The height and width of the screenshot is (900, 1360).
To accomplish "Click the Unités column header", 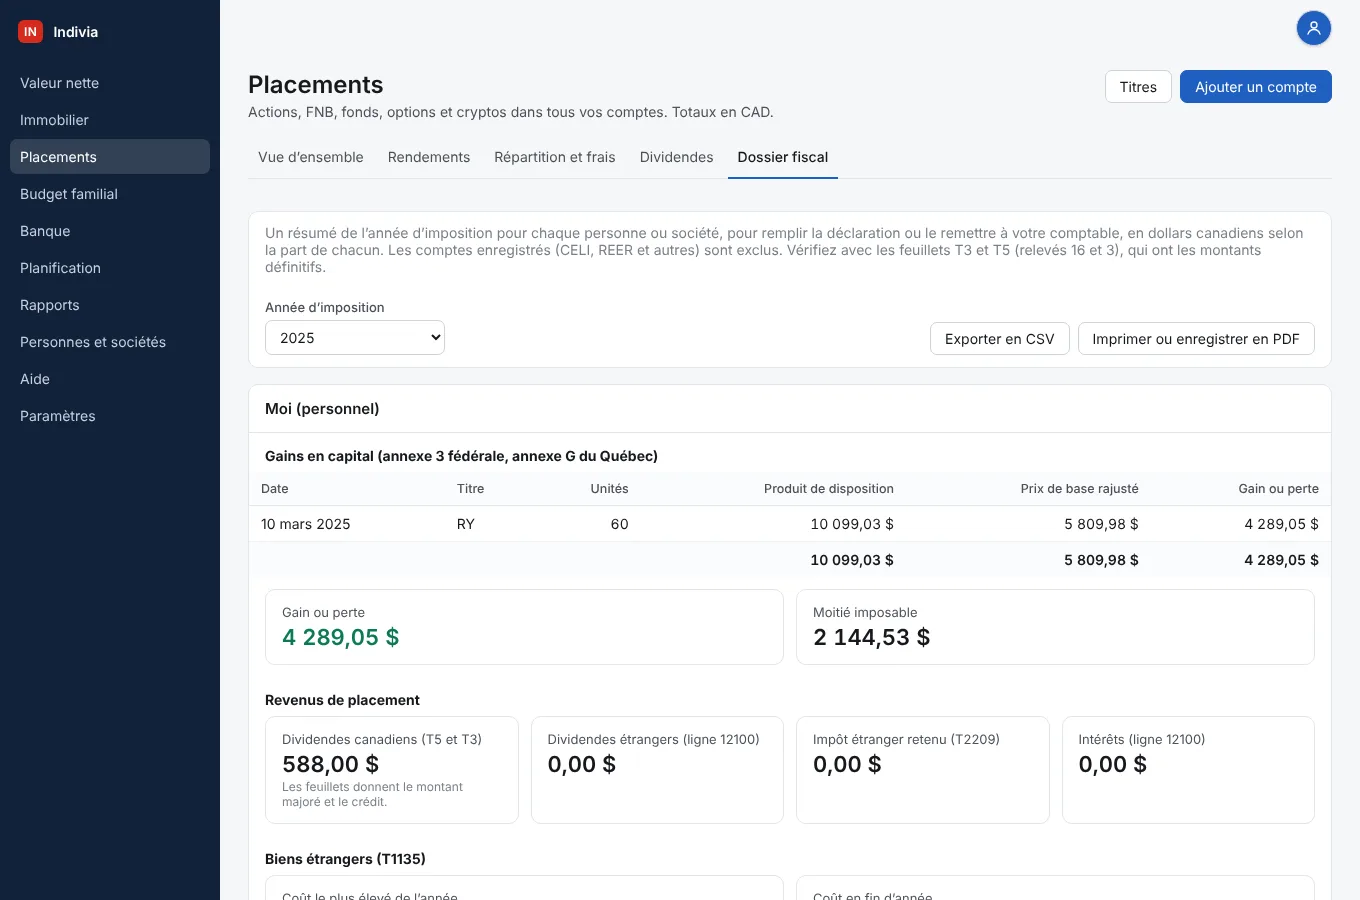I will pyautogui.click(x=609, y=489).
